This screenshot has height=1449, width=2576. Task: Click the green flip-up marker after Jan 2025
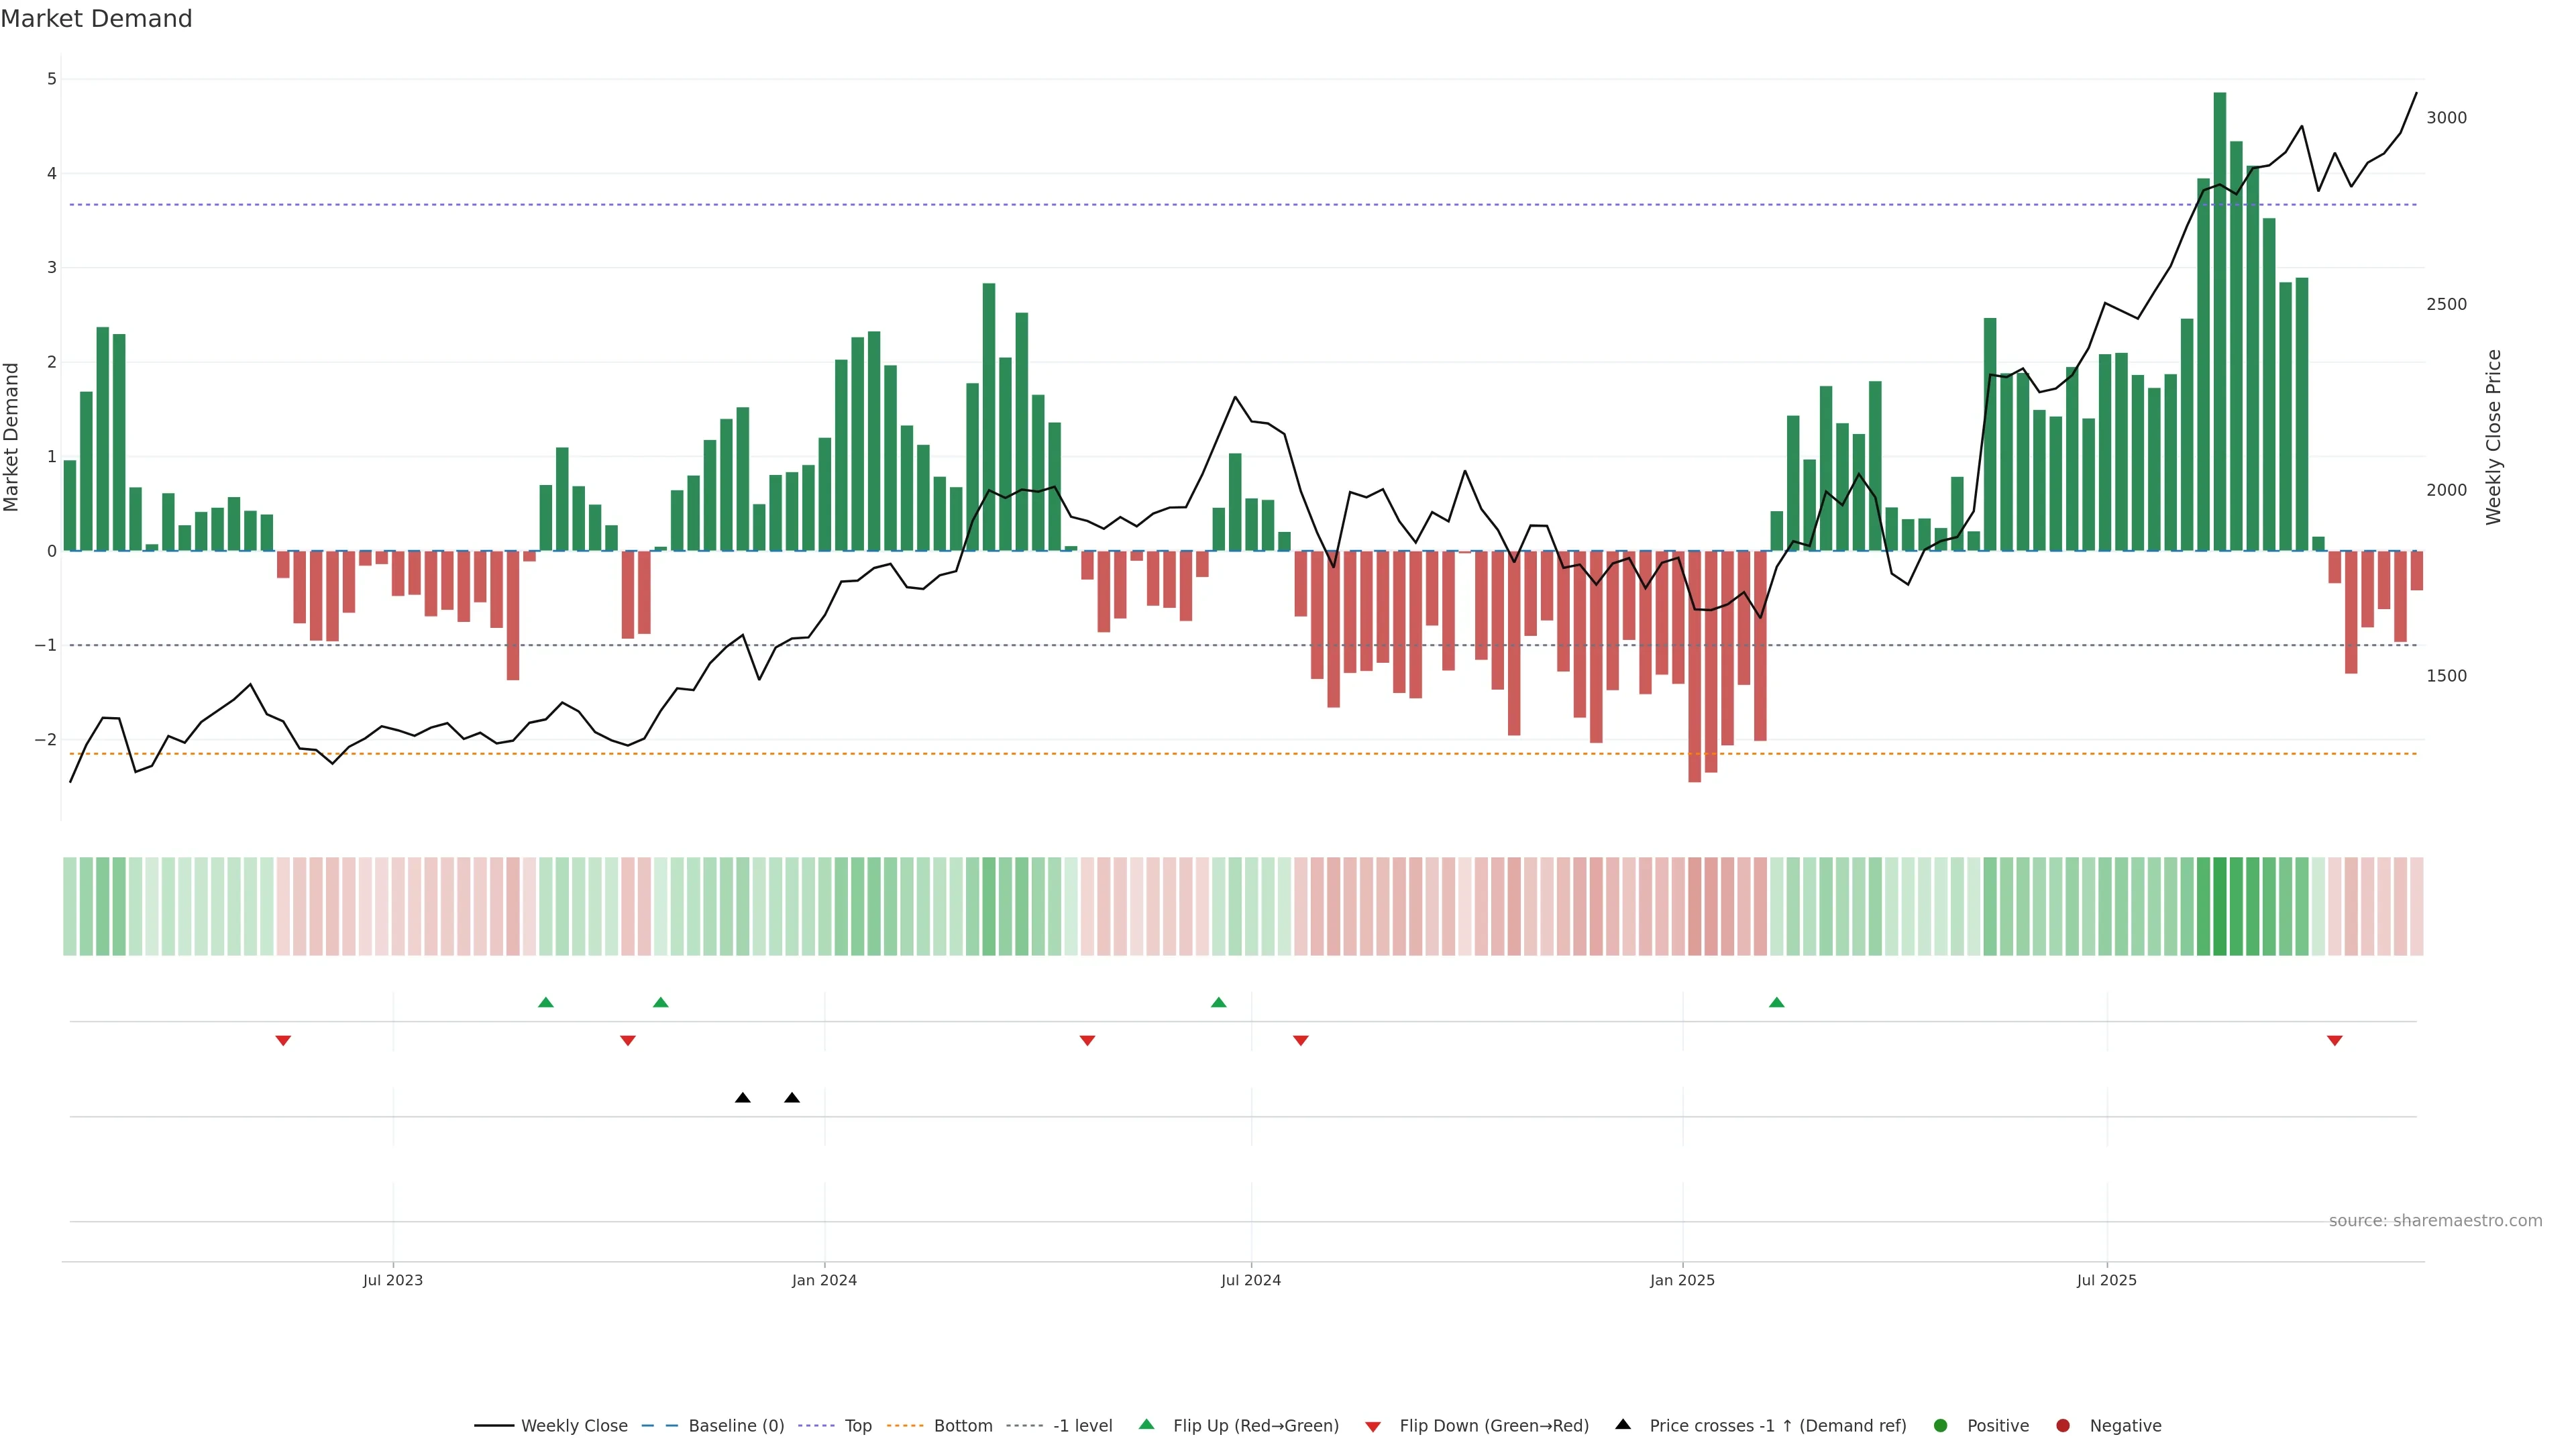click(1777, 1003)
